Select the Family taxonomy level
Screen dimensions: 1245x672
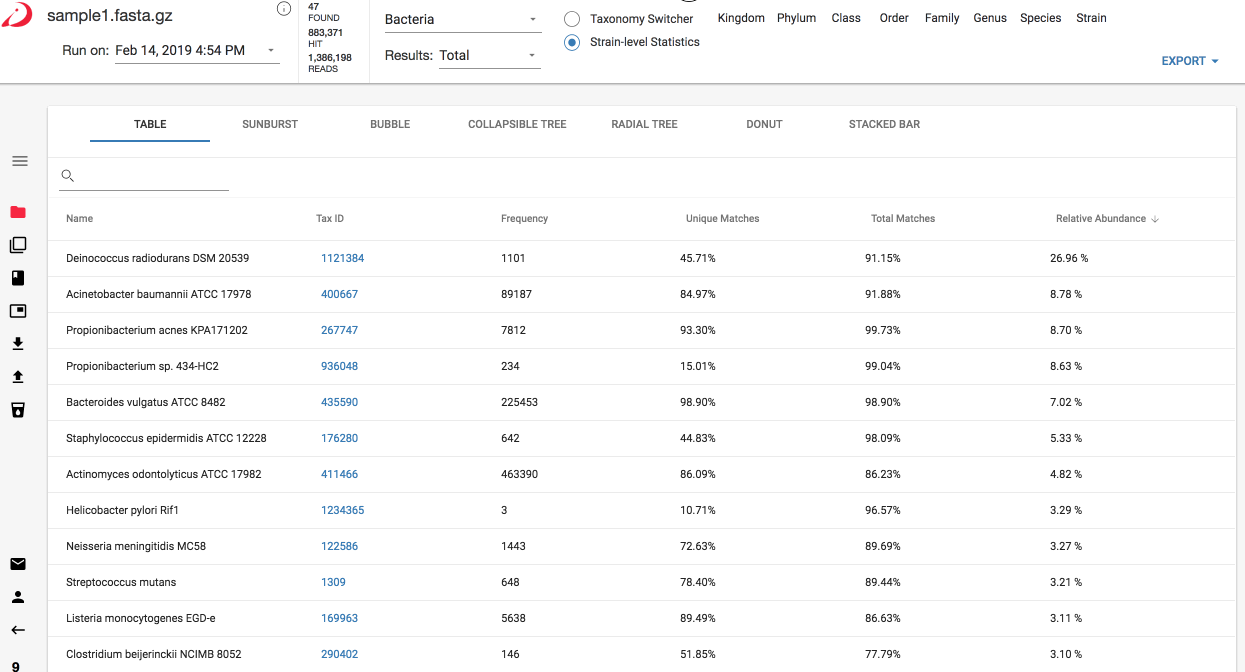[942, 18]
